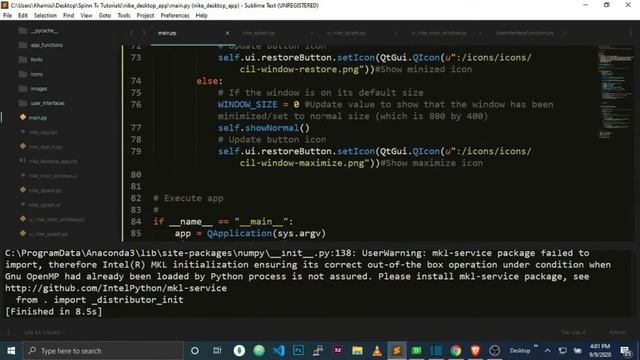Switch to the ui_nike_main_window.py tab
This screenshot has height=360, width=640.
(439, 33)
